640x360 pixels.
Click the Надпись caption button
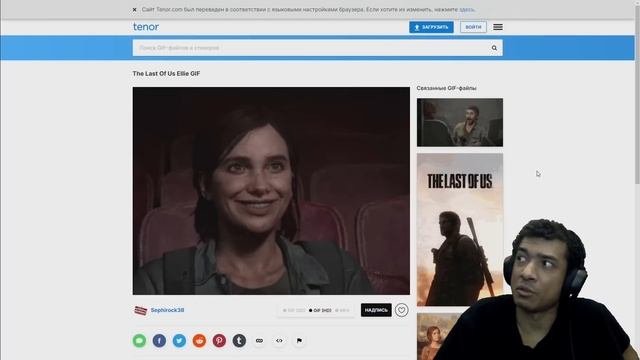tap(376, 310)
